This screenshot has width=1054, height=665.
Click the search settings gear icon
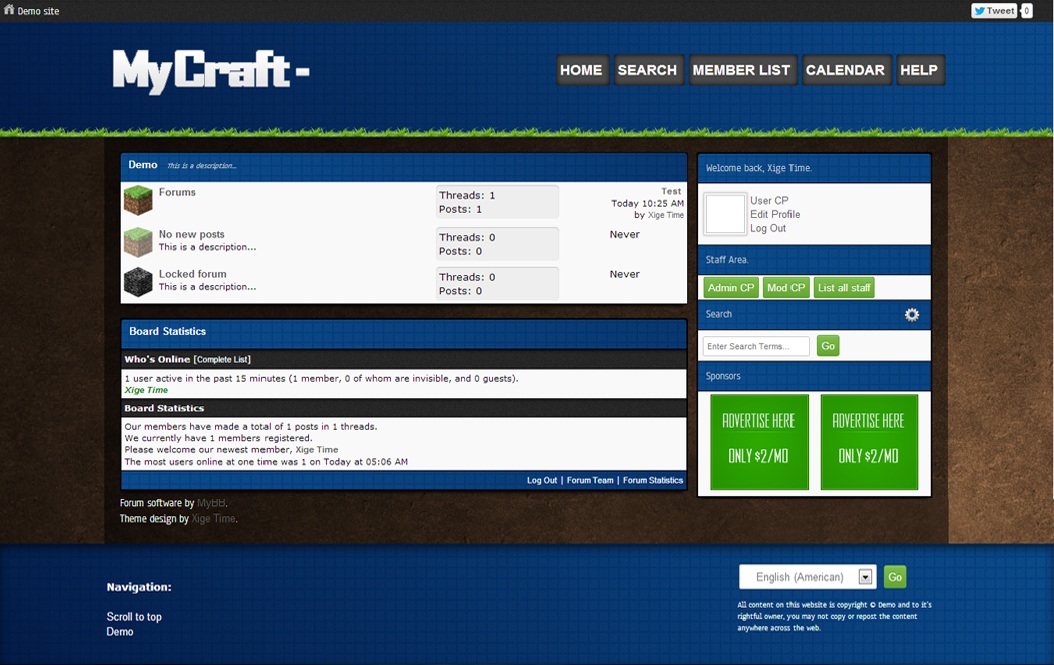point(911,314)
